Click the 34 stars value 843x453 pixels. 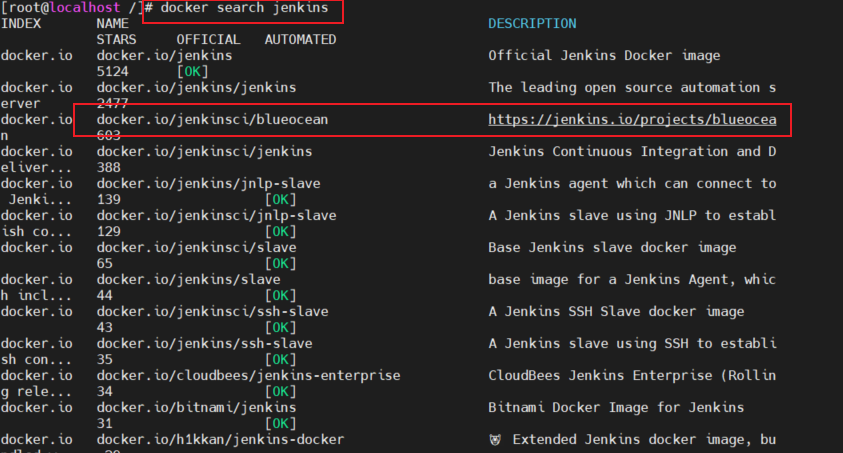coord(104,392)
